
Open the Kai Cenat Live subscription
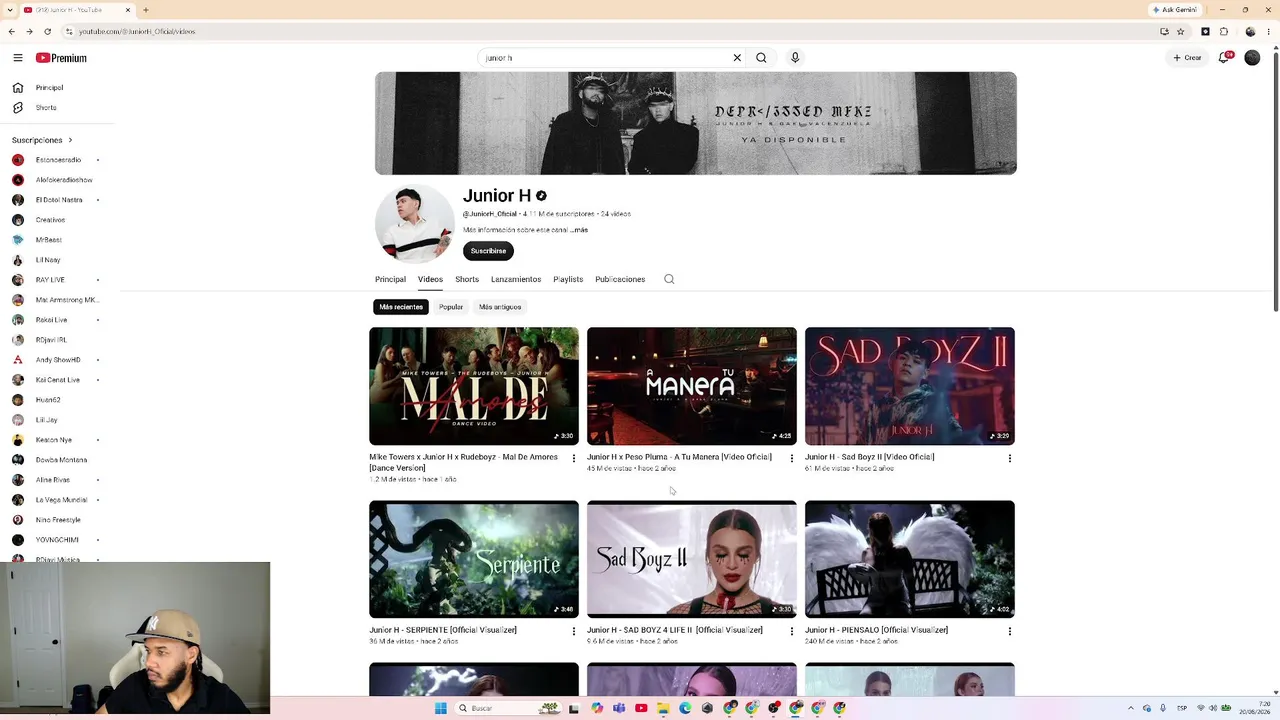tap(57, 380)
